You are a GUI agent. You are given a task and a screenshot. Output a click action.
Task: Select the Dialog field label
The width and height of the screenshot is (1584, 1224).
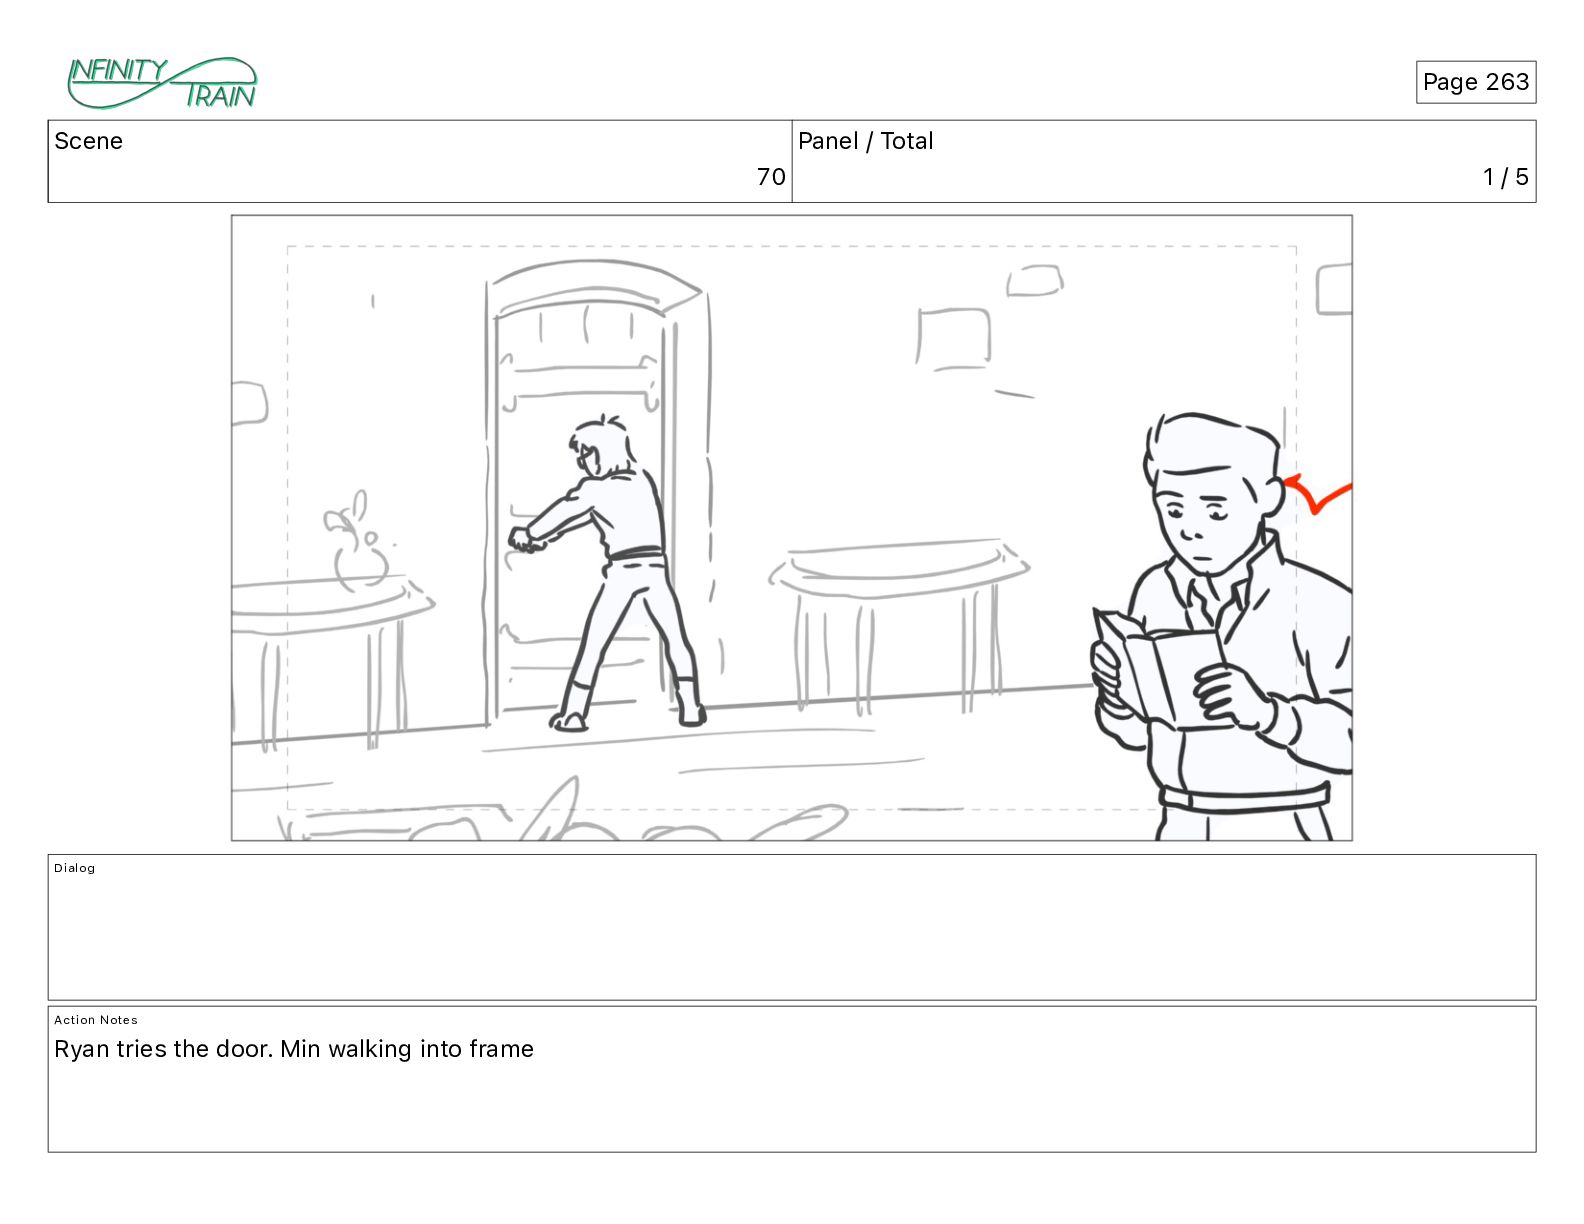click(75, 868)
